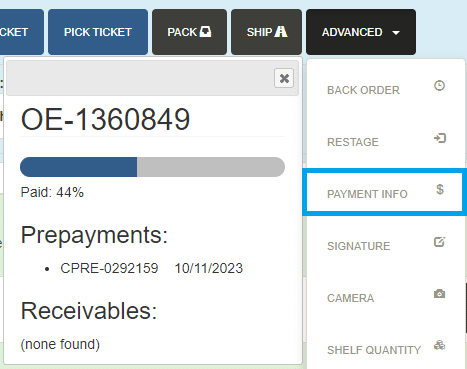Screen dimensions: 467x369
Task: Click the Paid 44% progress bar
Action: tap(152, 167)
